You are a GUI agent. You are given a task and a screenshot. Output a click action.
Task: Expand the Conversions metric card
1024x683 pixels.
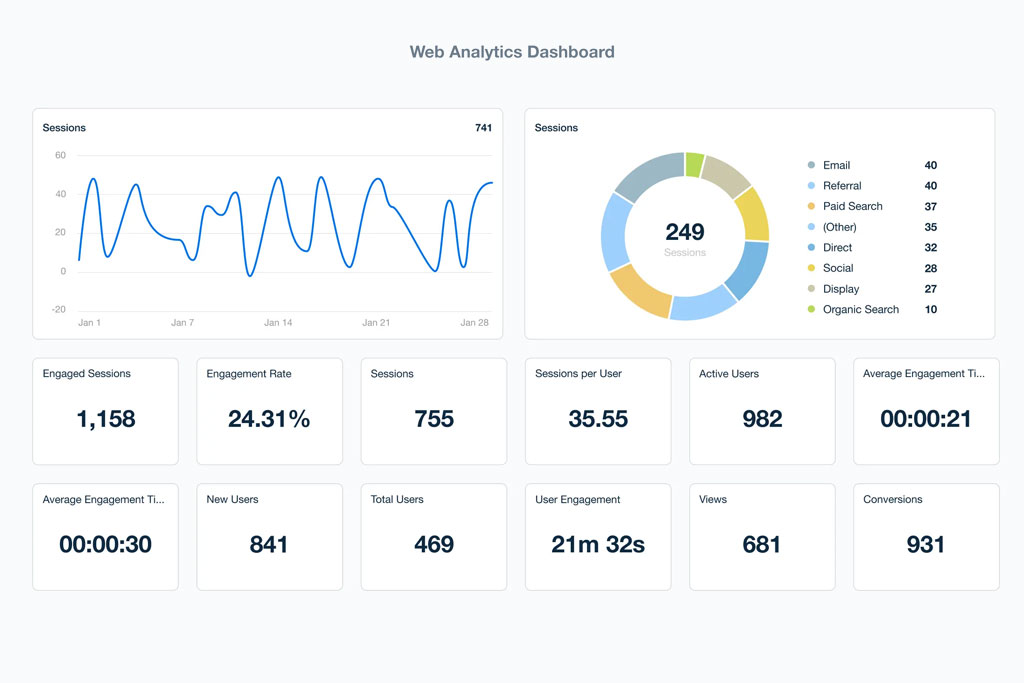tap(926, 536)
